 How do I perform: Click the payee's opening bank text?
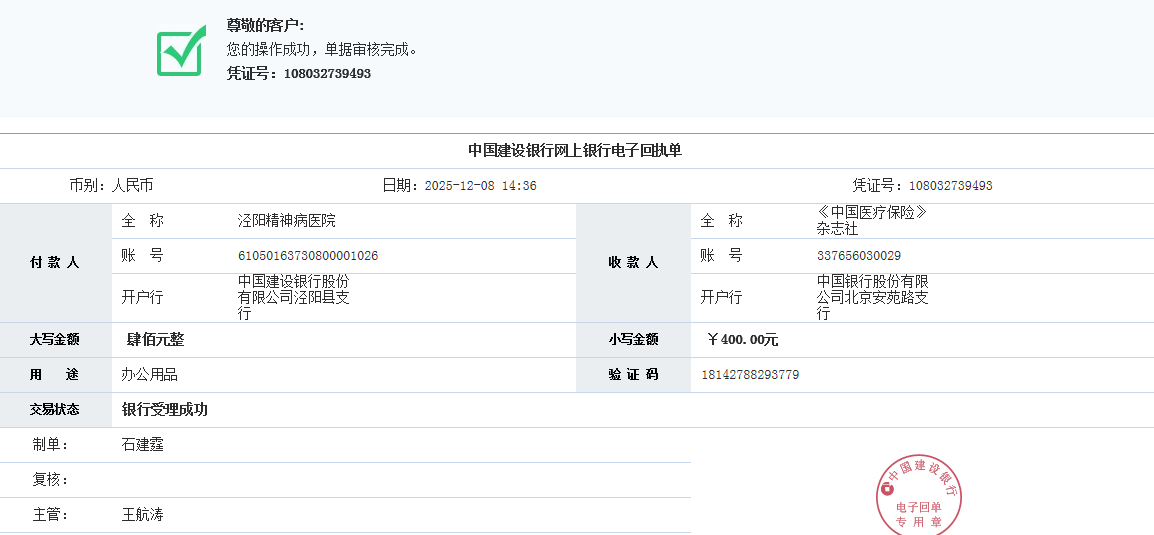(x=872, y=298)
